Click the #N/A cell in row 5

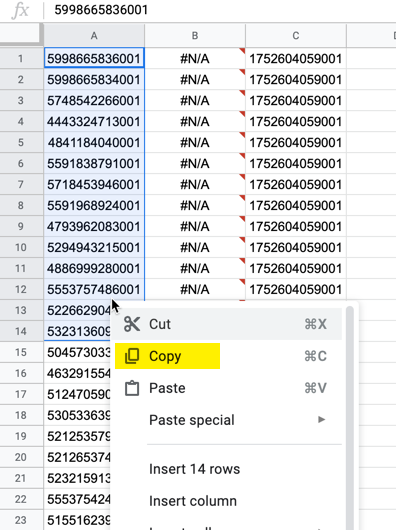(195, 143)
